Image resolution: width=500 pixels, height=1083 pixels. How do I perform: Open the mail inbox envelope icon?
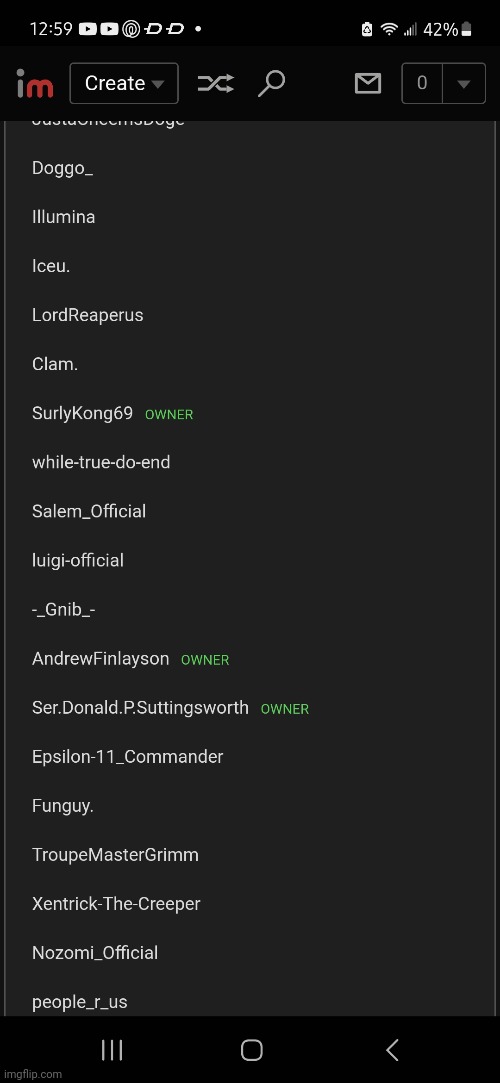(367, 84)
